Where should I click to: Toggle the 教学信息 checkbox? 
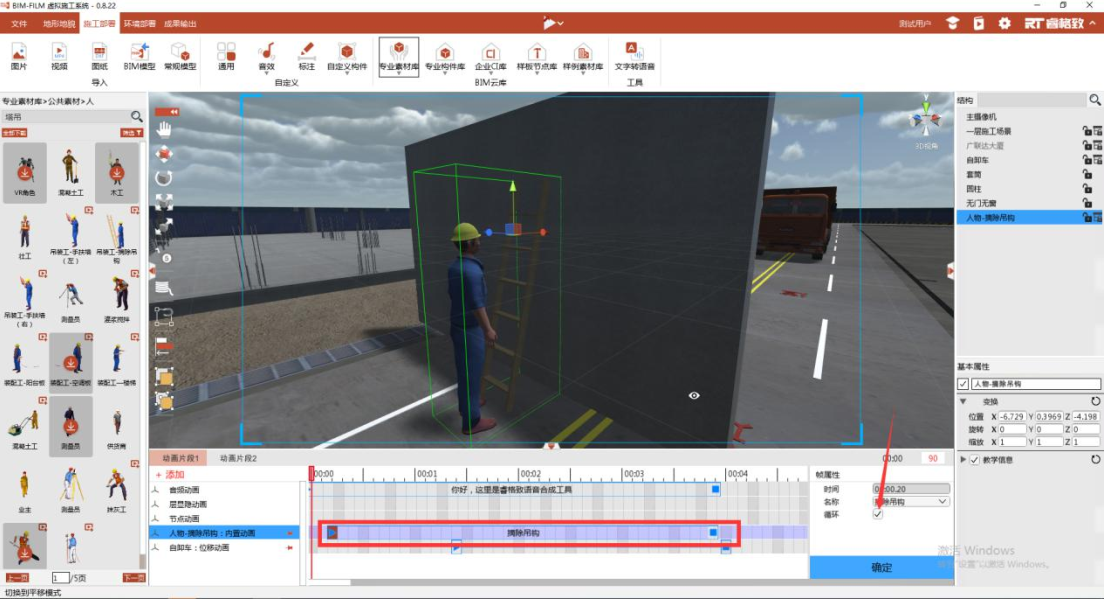(x=975, y=460)
